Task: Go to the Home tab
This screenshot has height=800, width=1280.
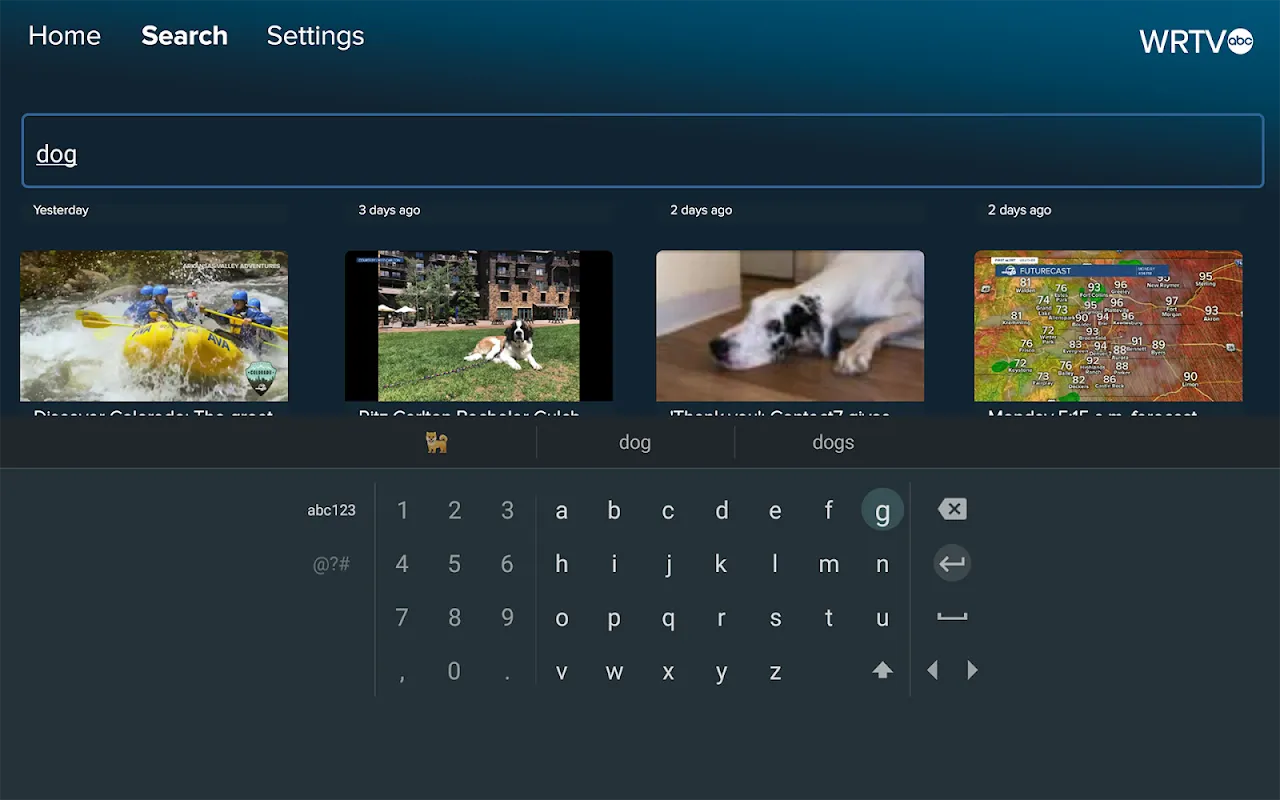Action: tap(64, 36)
